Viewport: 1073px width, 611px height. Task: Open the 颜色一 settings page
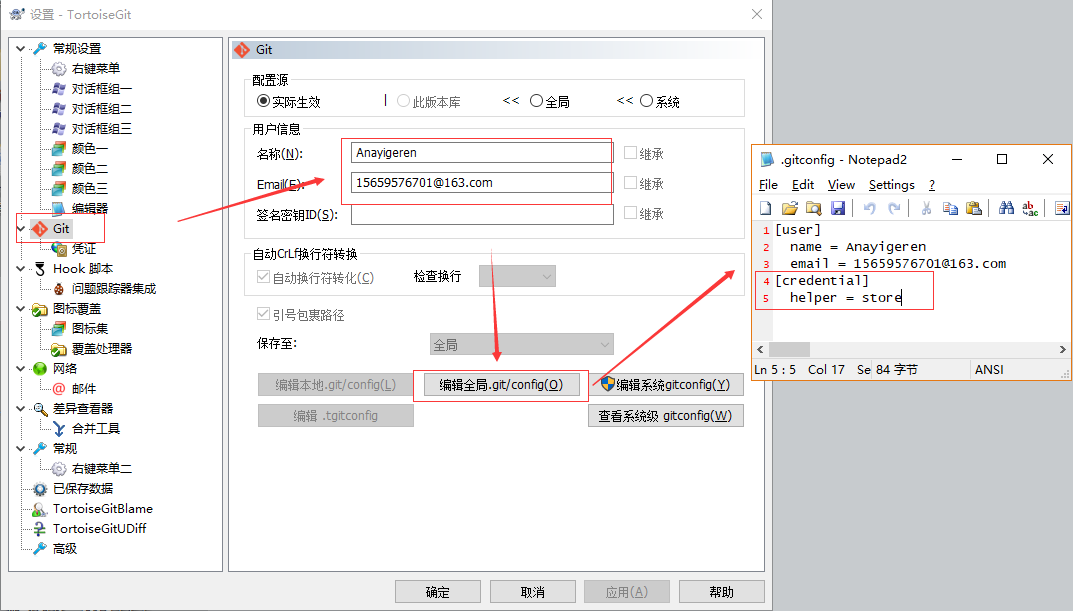[x=90, y=148]
